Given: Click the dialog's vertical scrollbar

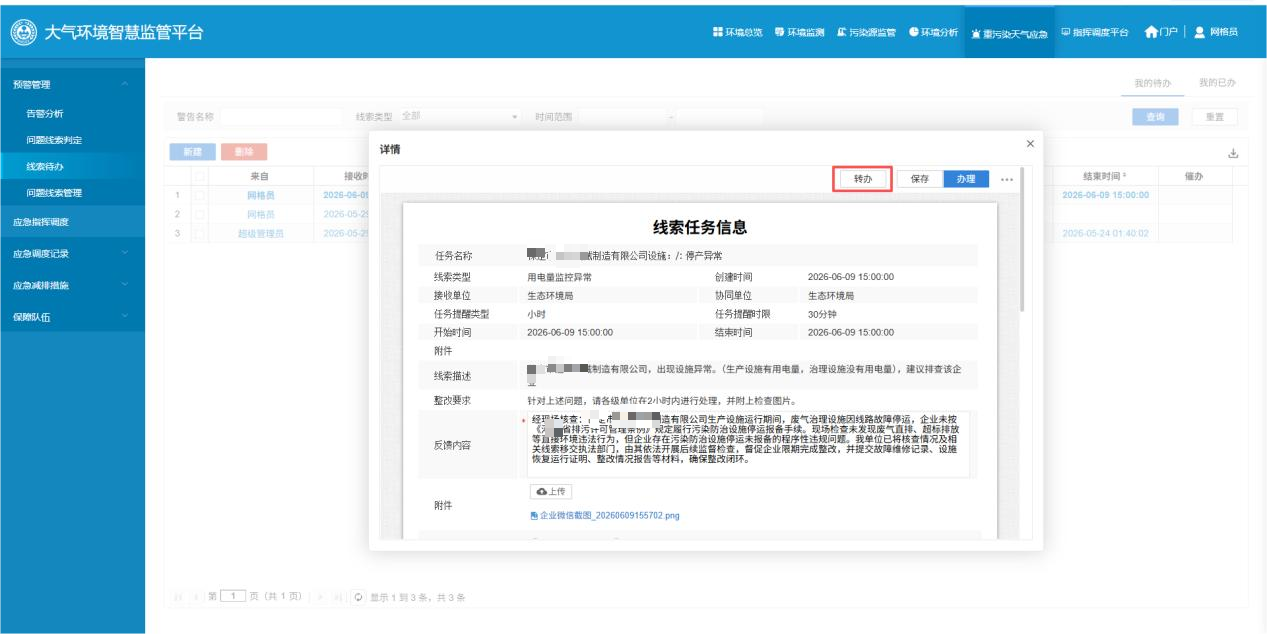Looking at the screenshot, I should point(1021,240).
